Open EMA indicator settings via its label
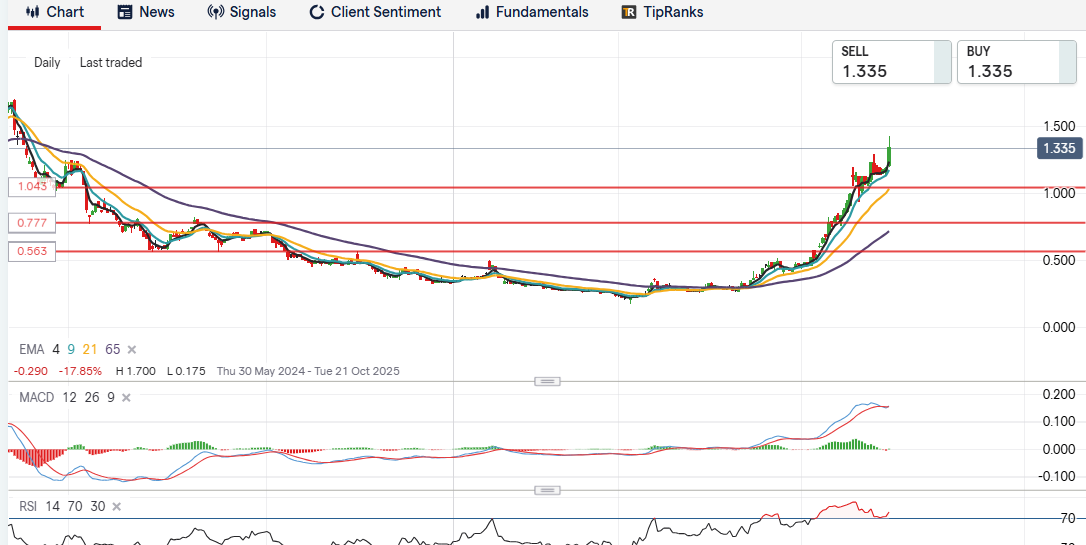The image size is (1086, 545). coord(32,349)
